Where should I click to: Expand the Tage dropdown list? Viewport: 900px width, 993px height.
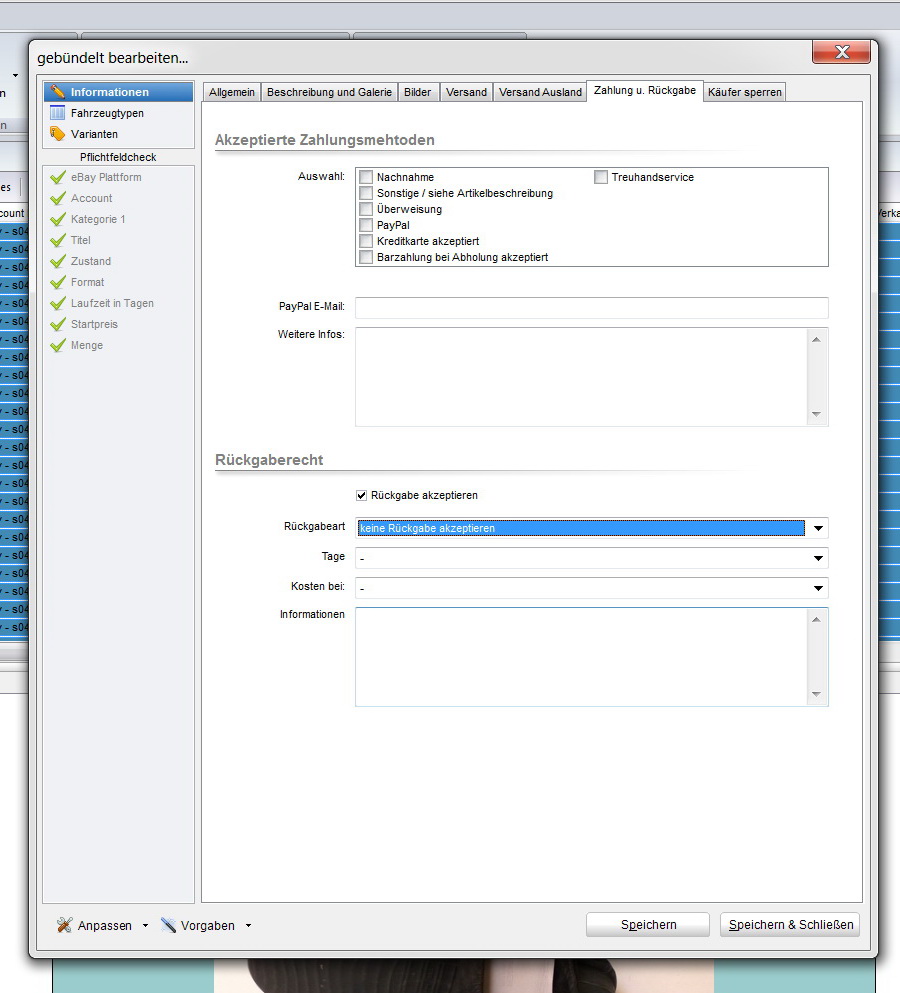[x=818, y=558]
